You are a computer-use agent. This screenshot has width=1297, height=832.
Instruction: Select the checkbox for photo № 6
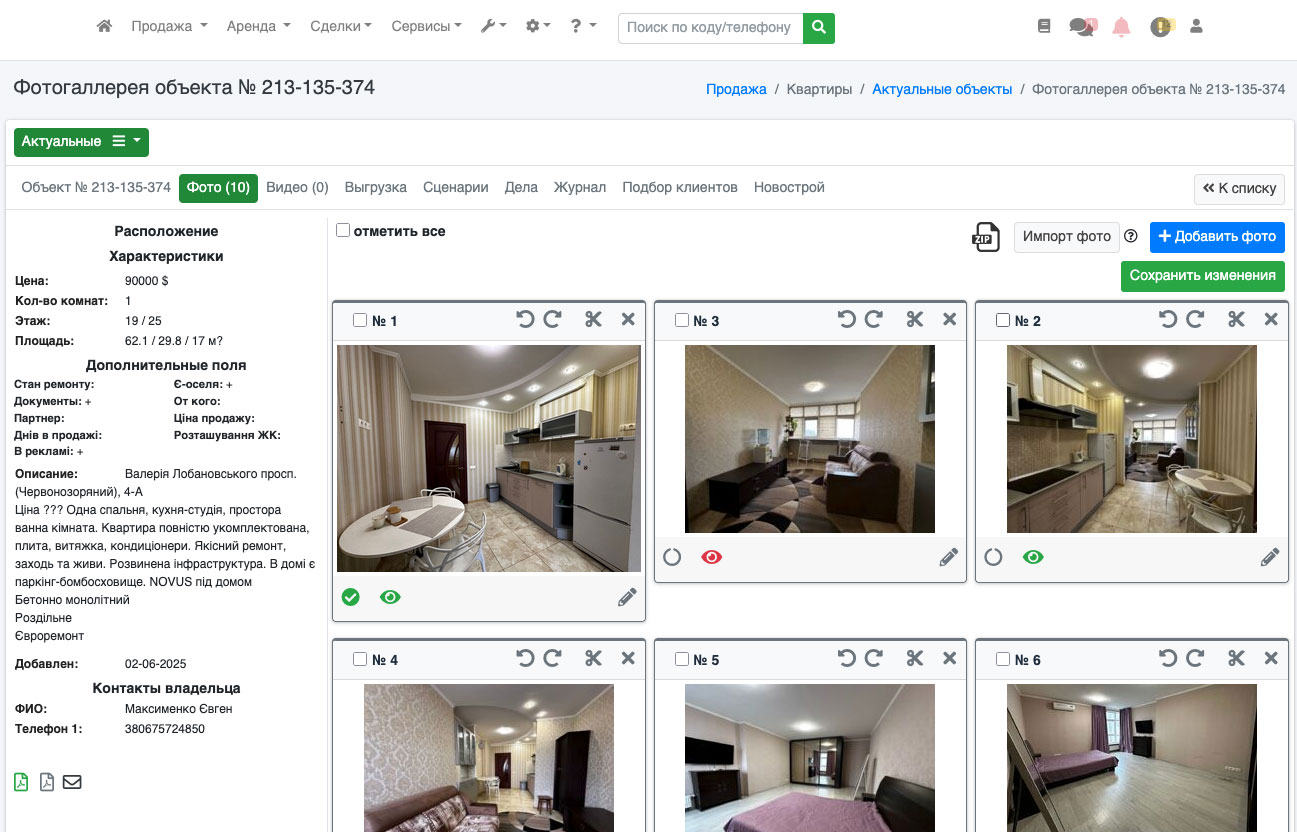(x=1003, y=659)
